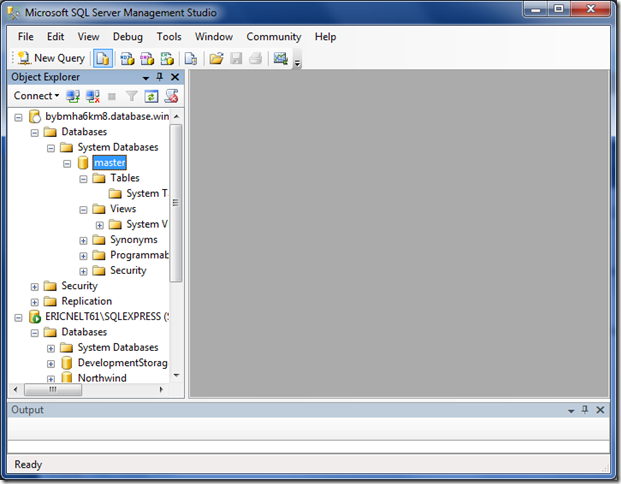Open the Window menu

tap(214, 37)
